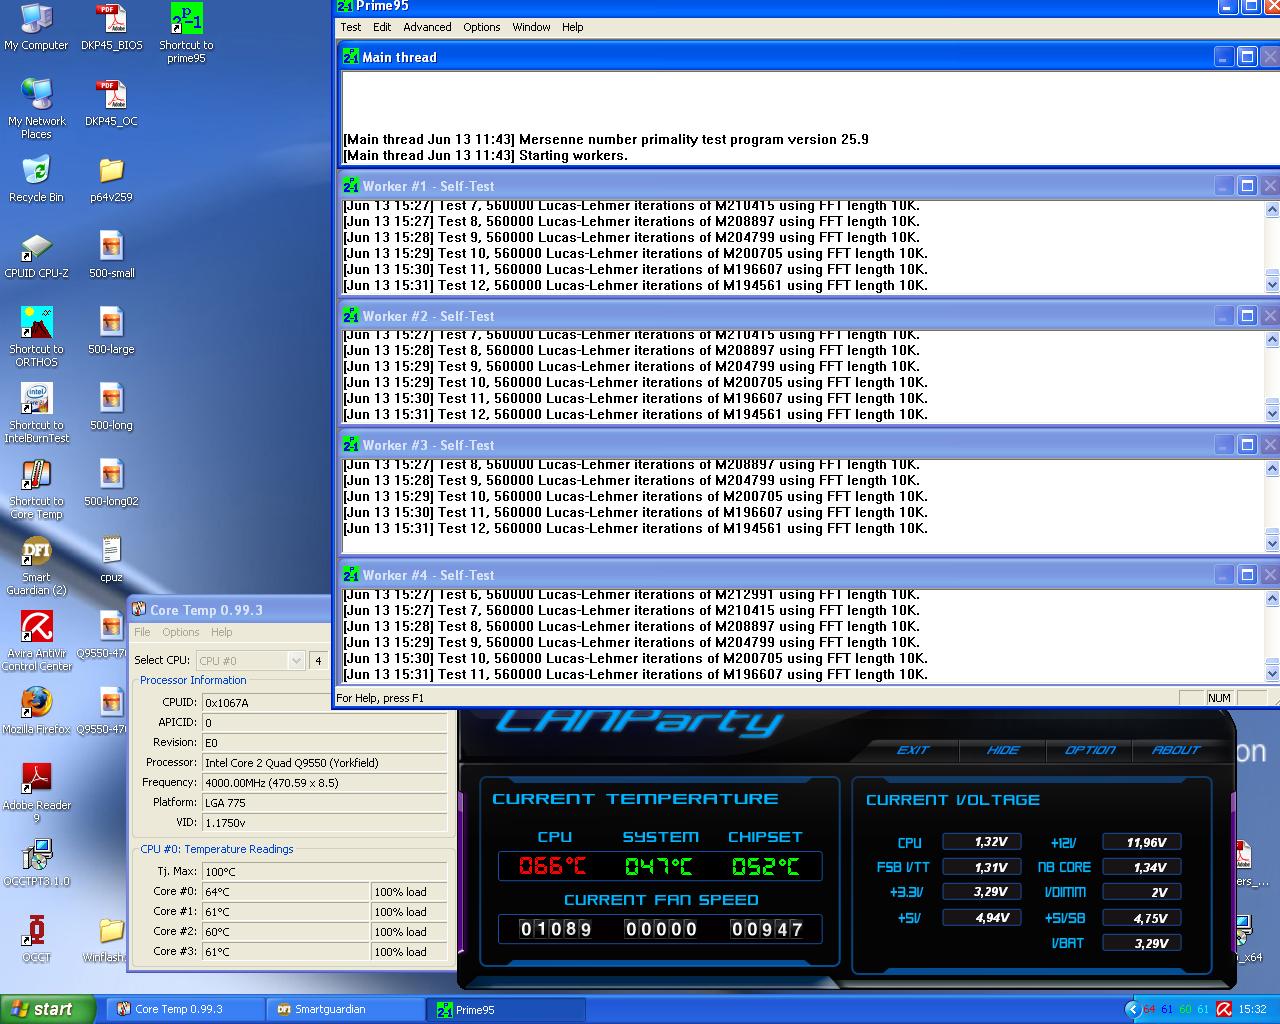1280x1024 pixels.
Task: Click CPU temperature readout 066°C
Action: [552, 866]
